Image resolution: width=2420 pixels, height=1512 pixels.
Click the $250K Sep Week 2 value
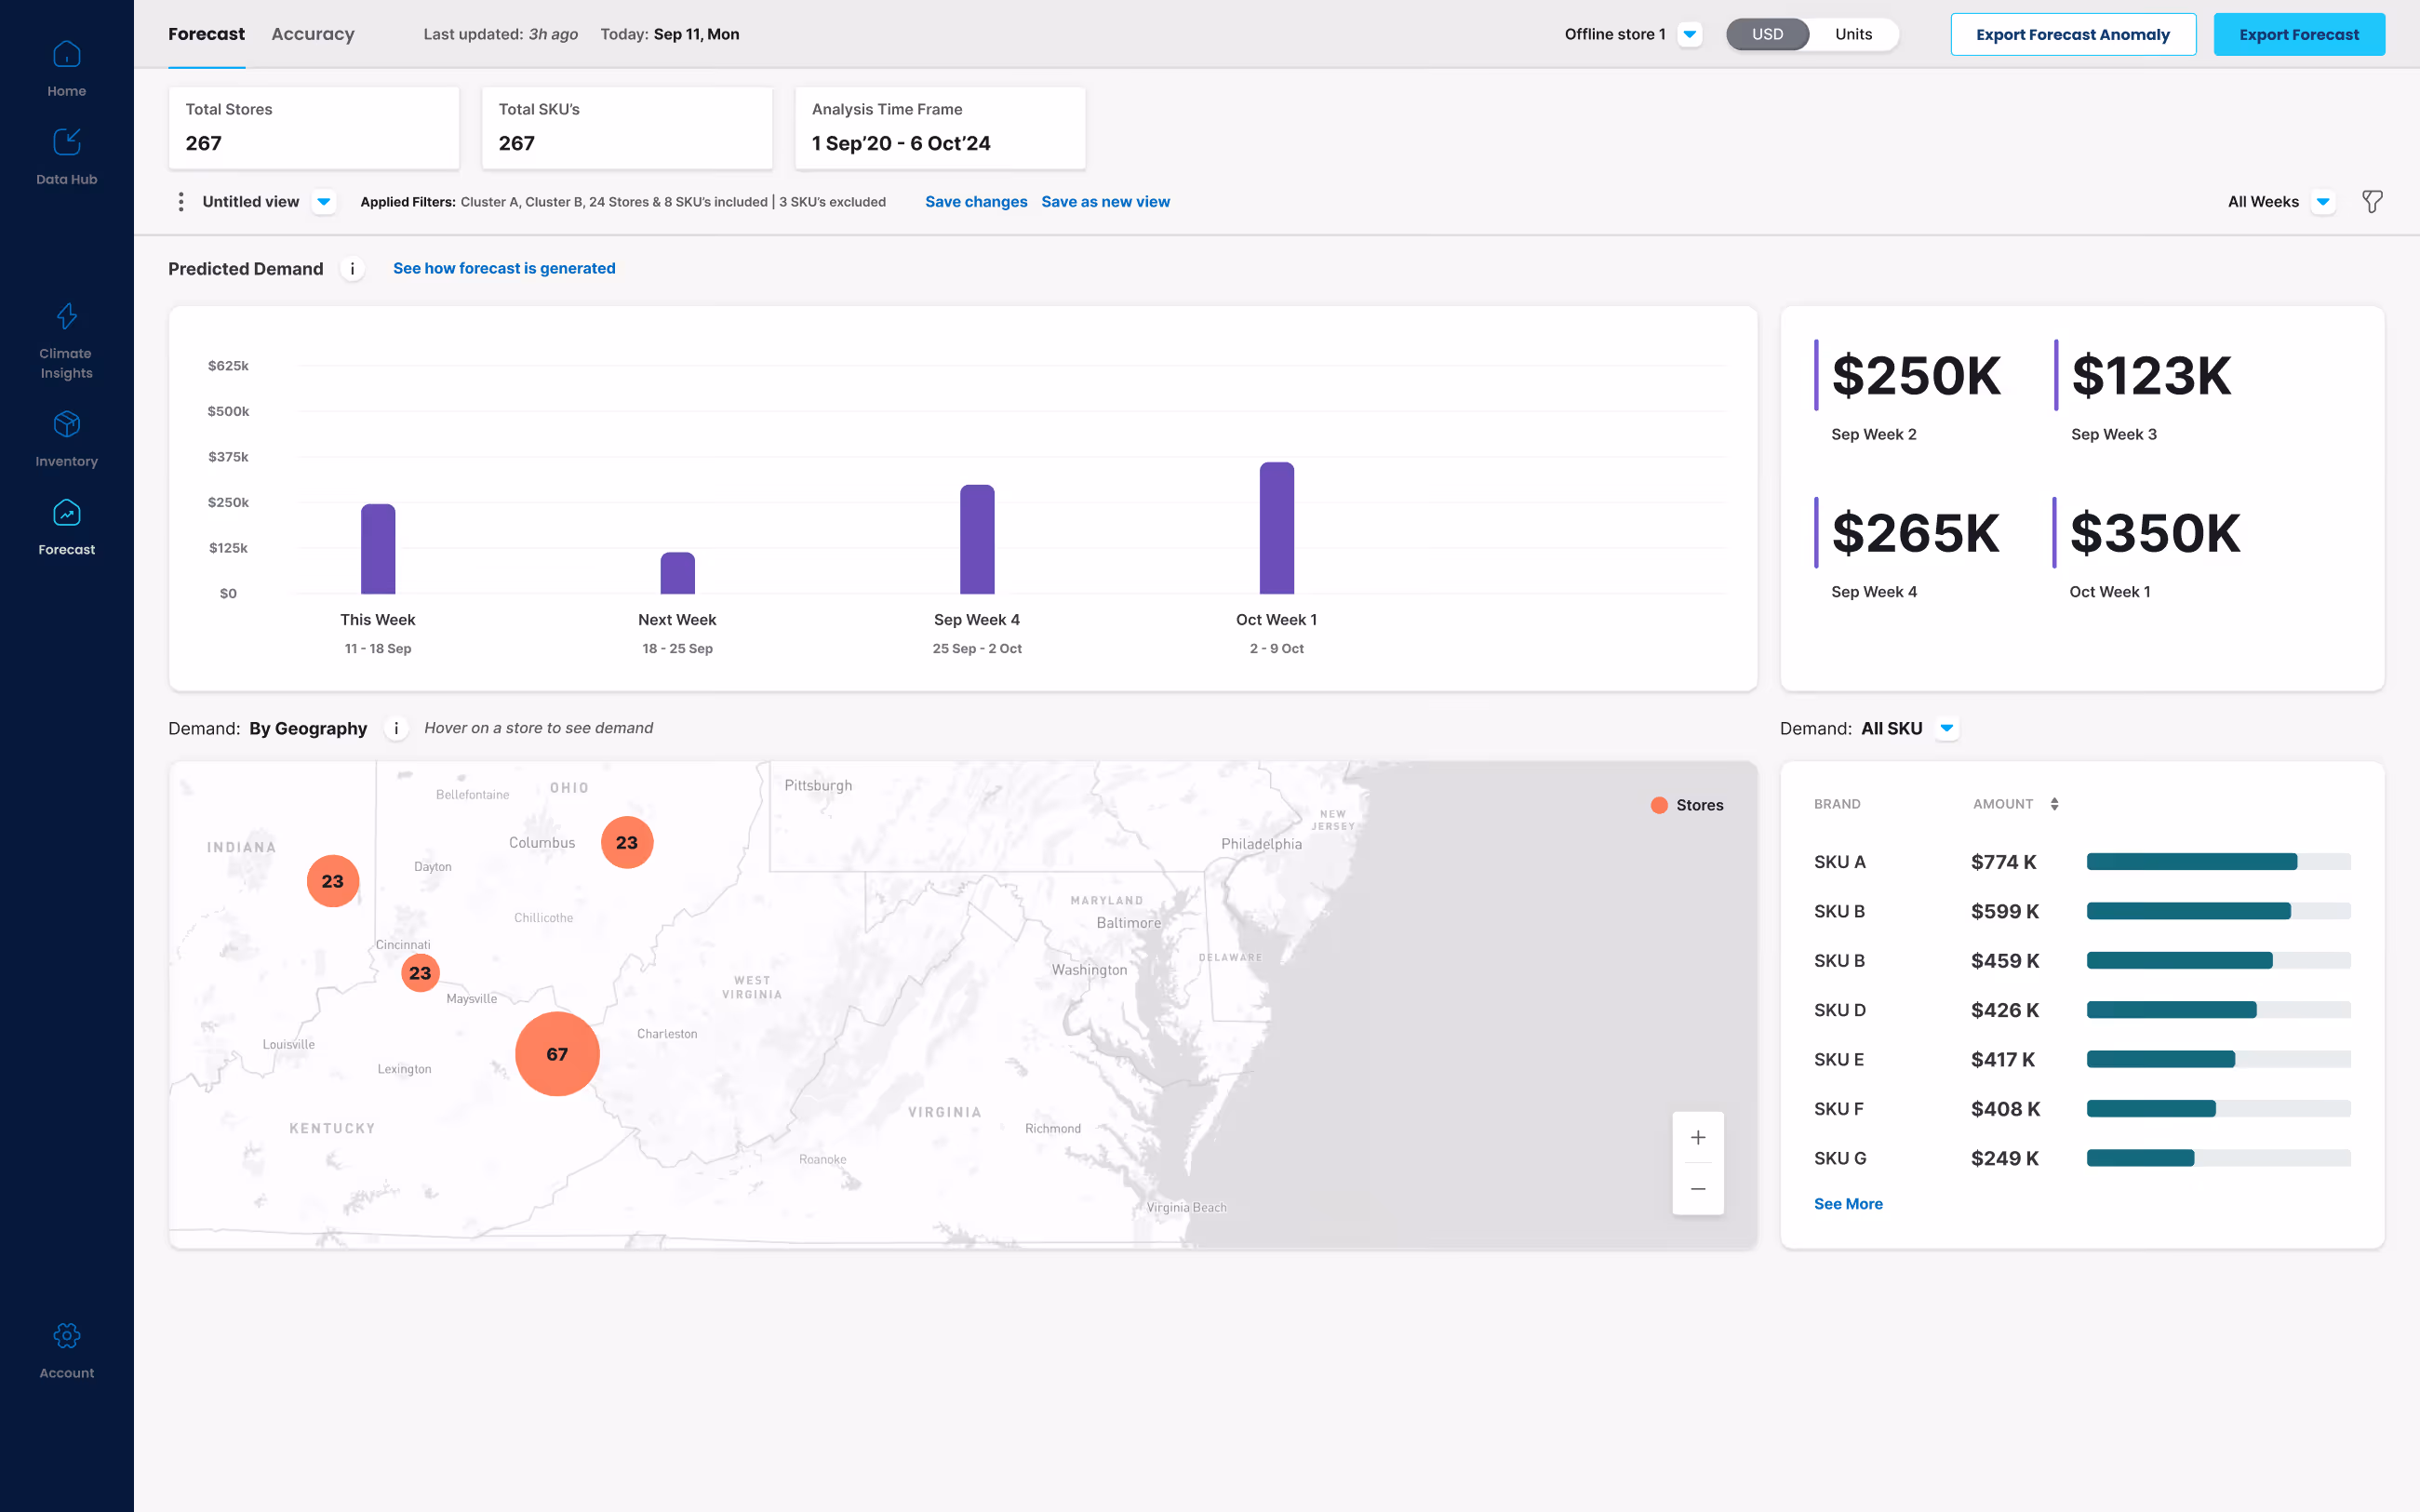(1915, 376)
